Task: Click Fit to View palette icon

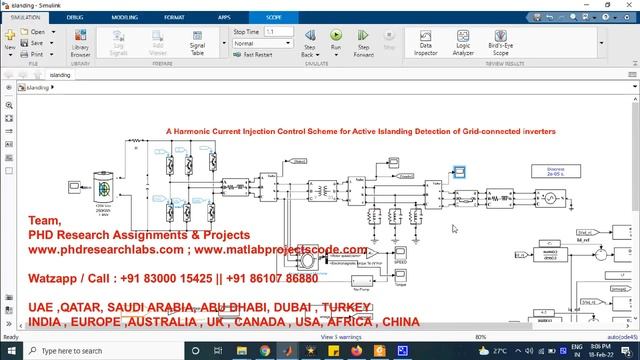Action: click(x=9, y=118)
